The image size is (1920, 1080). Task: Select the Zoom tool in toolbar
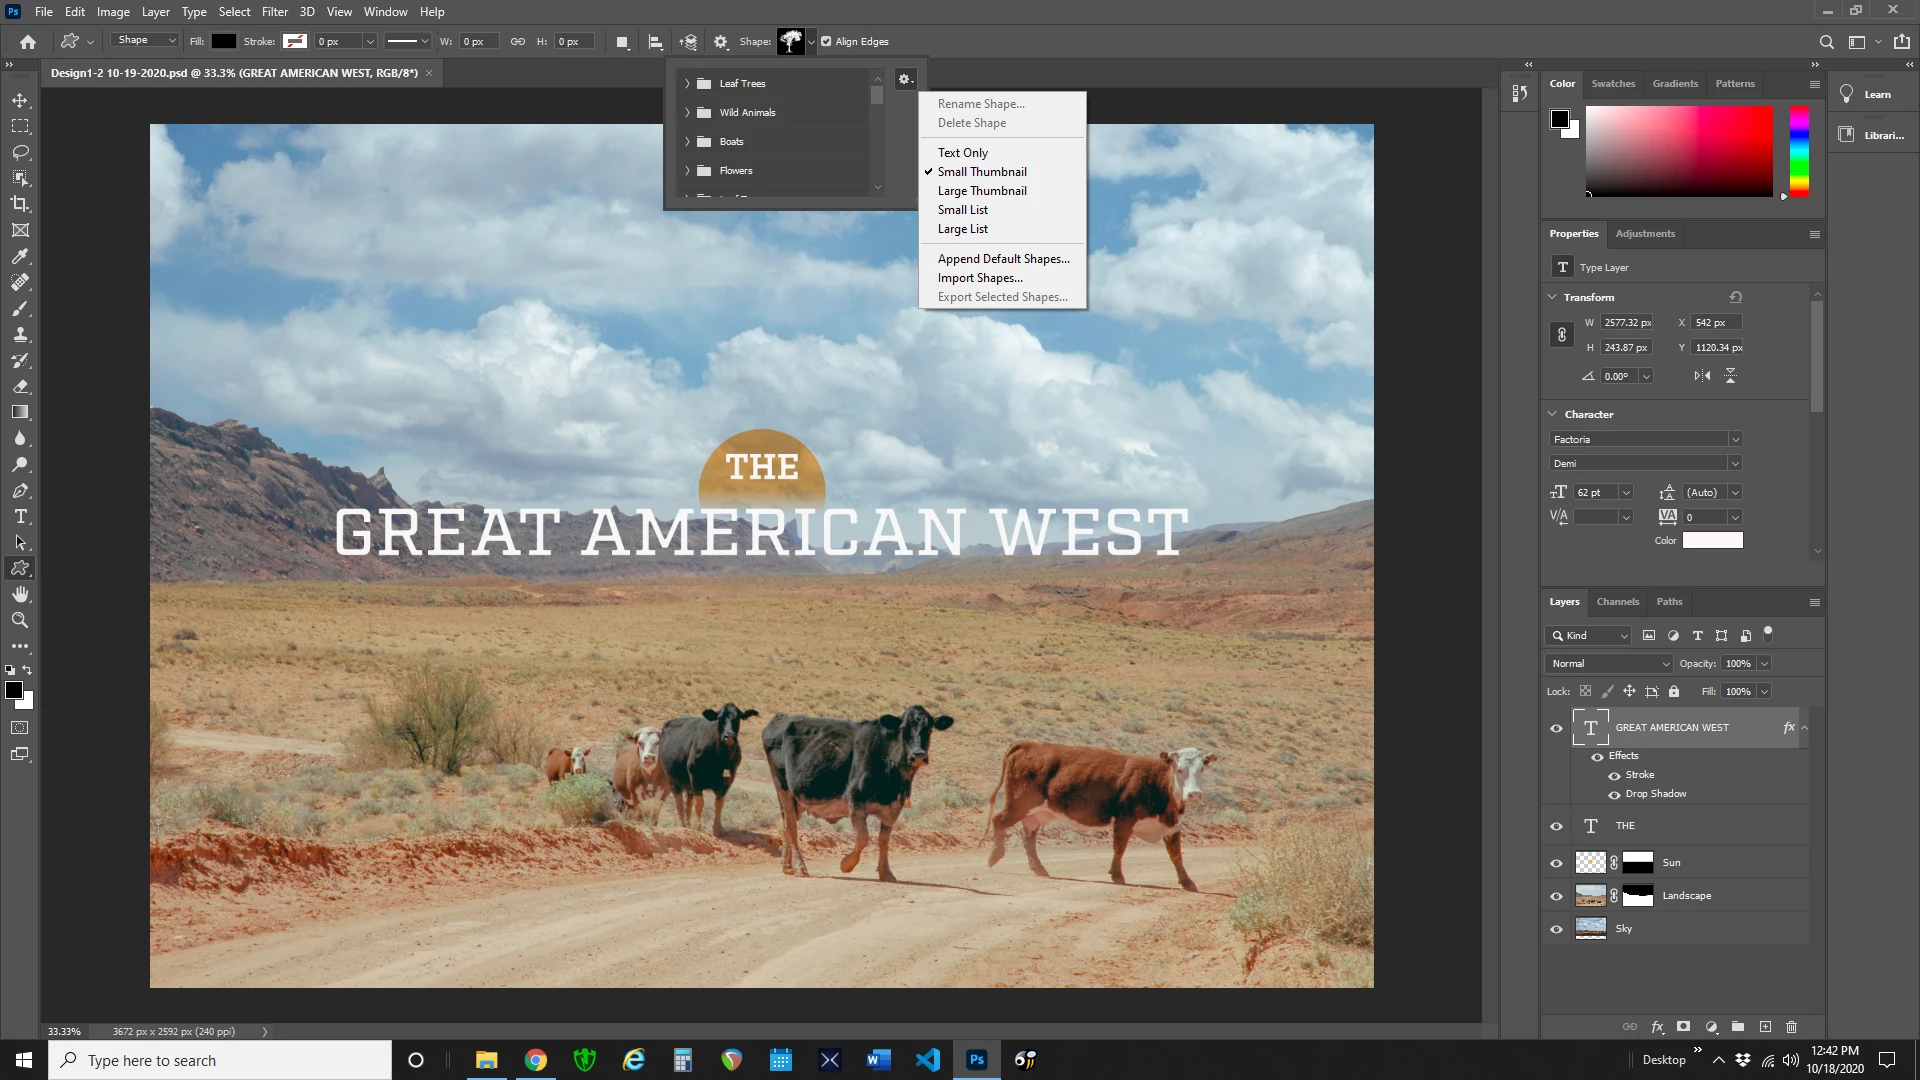20,620
